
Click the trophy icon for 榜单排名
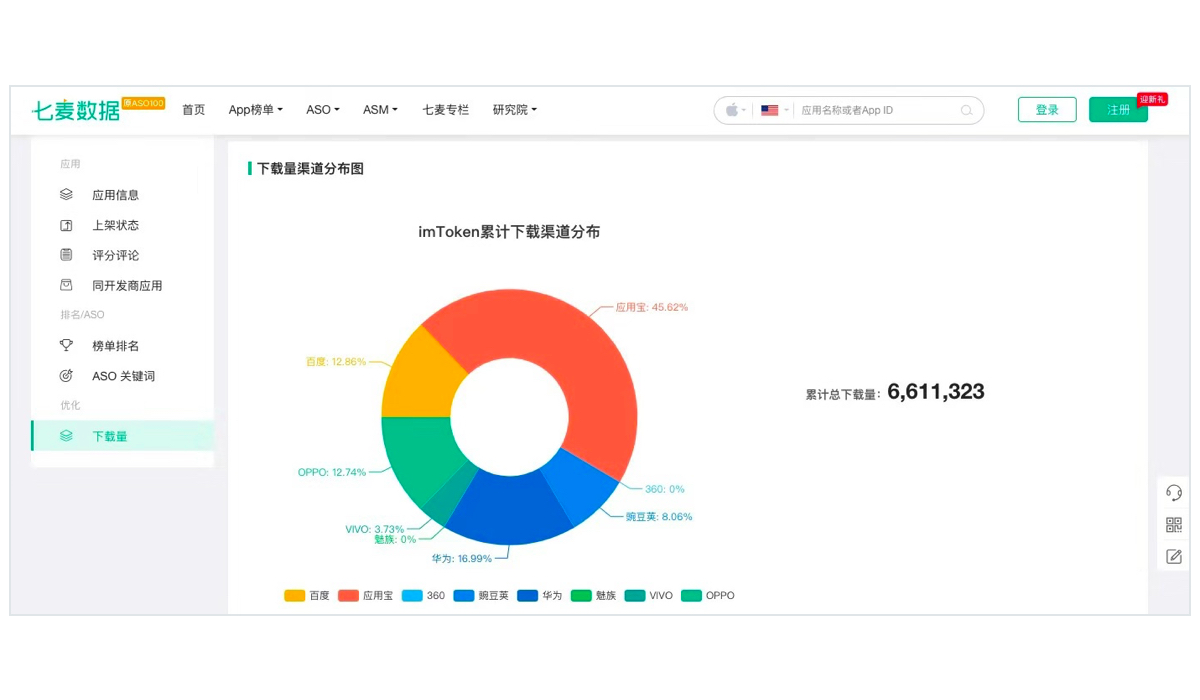coord(66,345)
